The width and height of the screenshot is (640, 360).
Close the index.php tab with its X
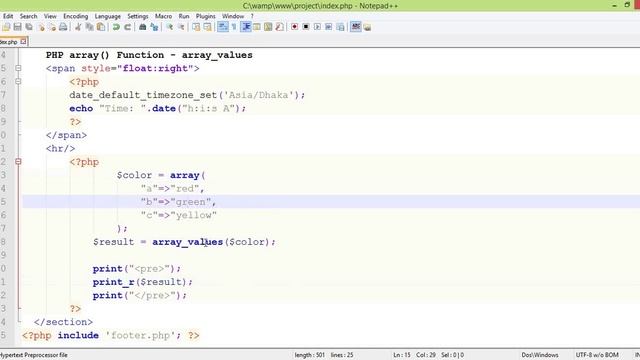pos(23,41)
